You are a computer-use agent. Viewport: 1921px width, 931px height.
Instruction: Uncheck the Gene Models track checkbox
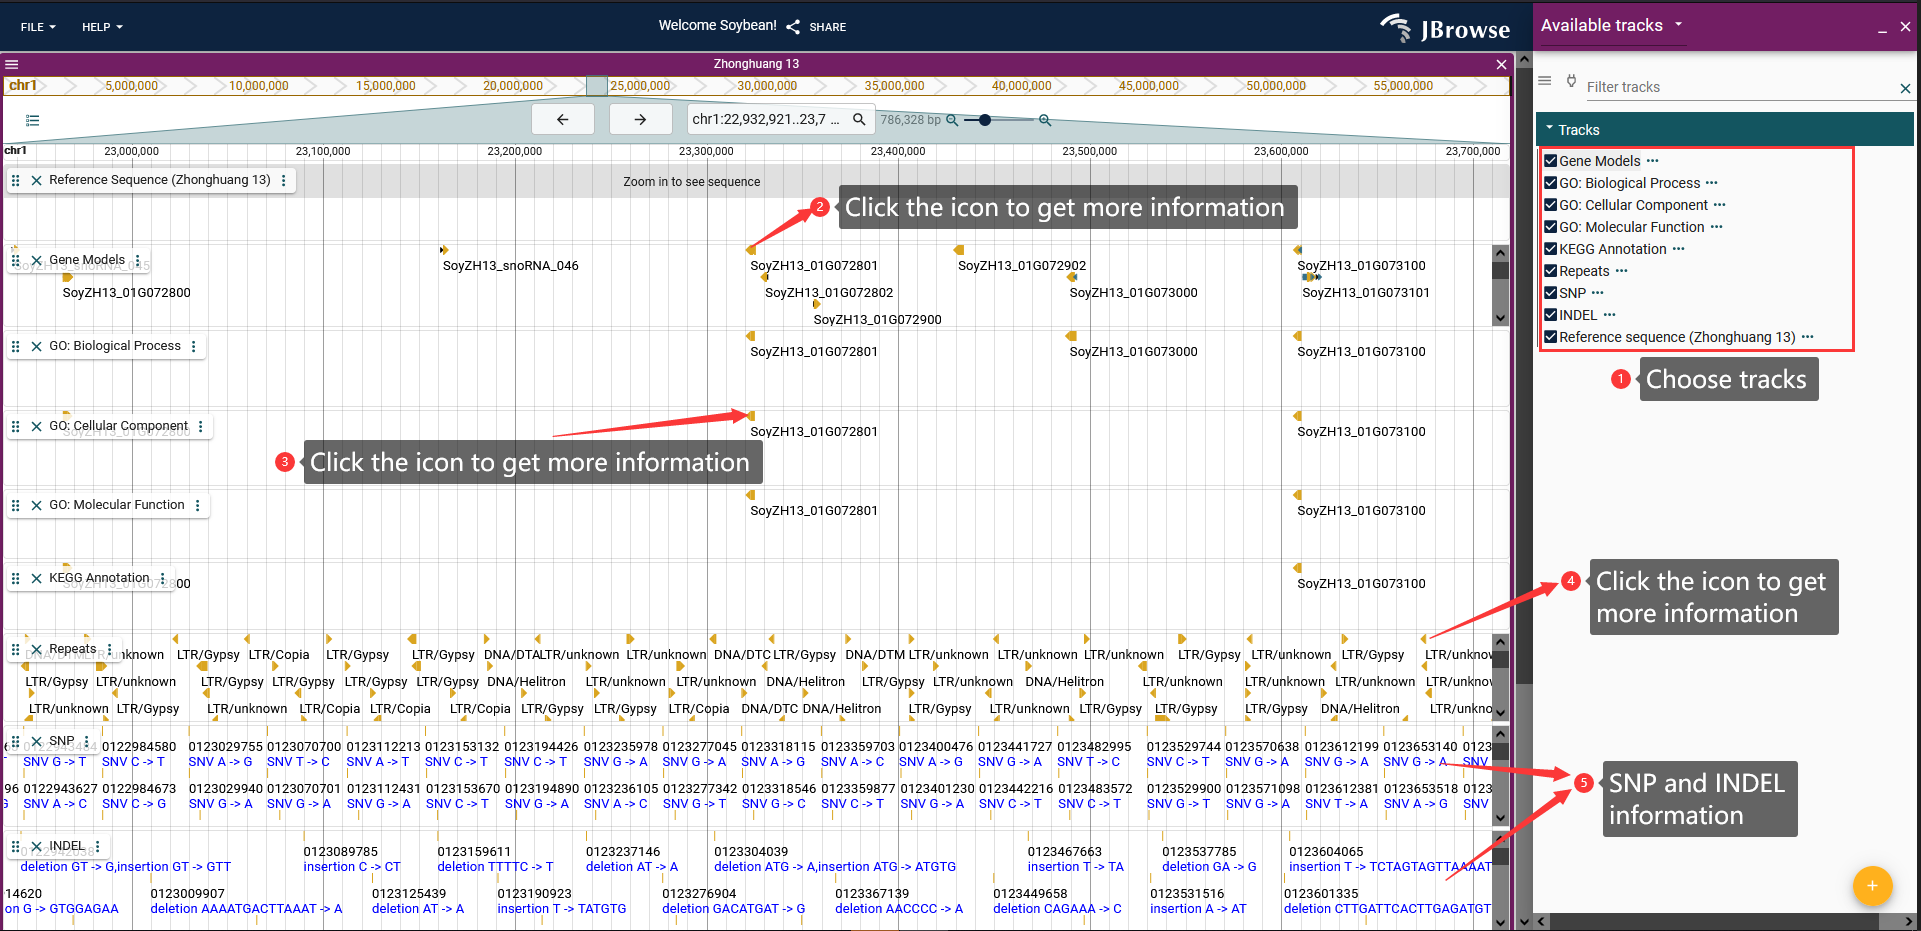(1550, 161)
